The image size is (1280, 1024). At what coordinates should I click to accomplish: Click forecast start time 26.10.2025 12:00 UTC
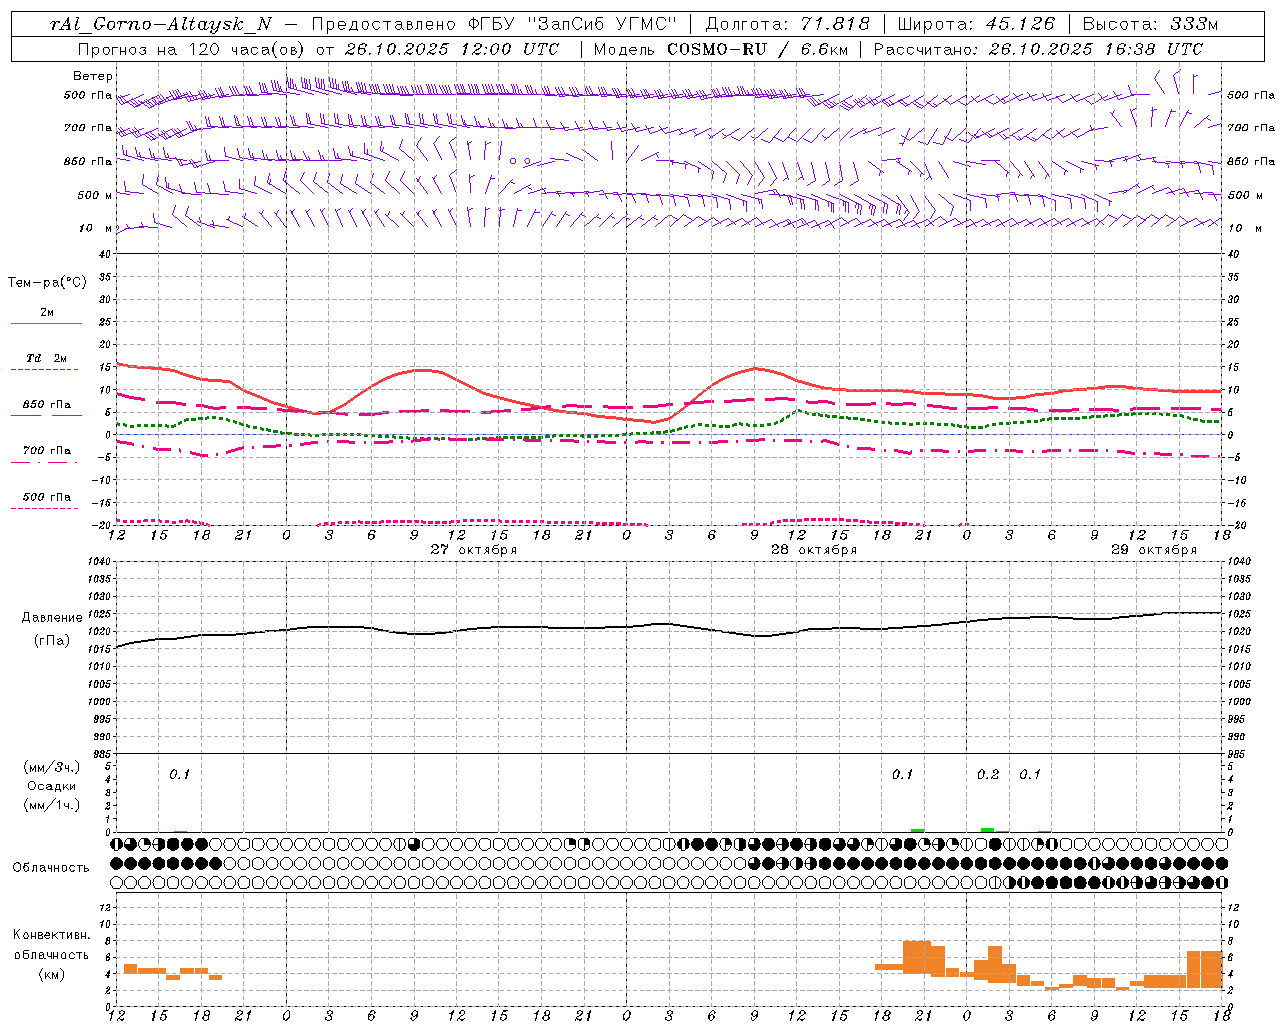click(452, 49)
